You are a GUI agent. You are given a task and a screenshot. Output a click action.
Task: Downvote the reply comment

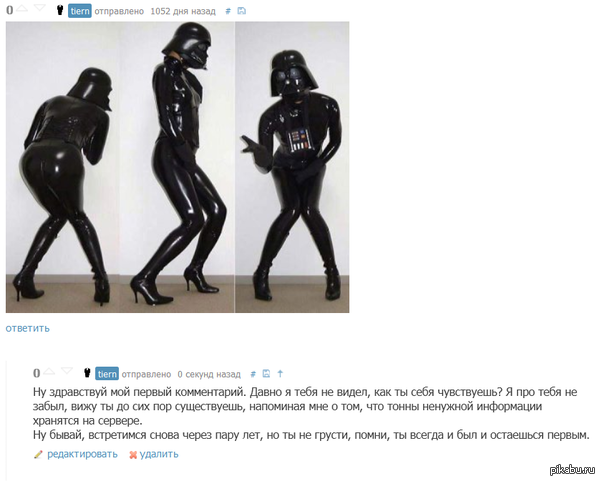point(67,370)
